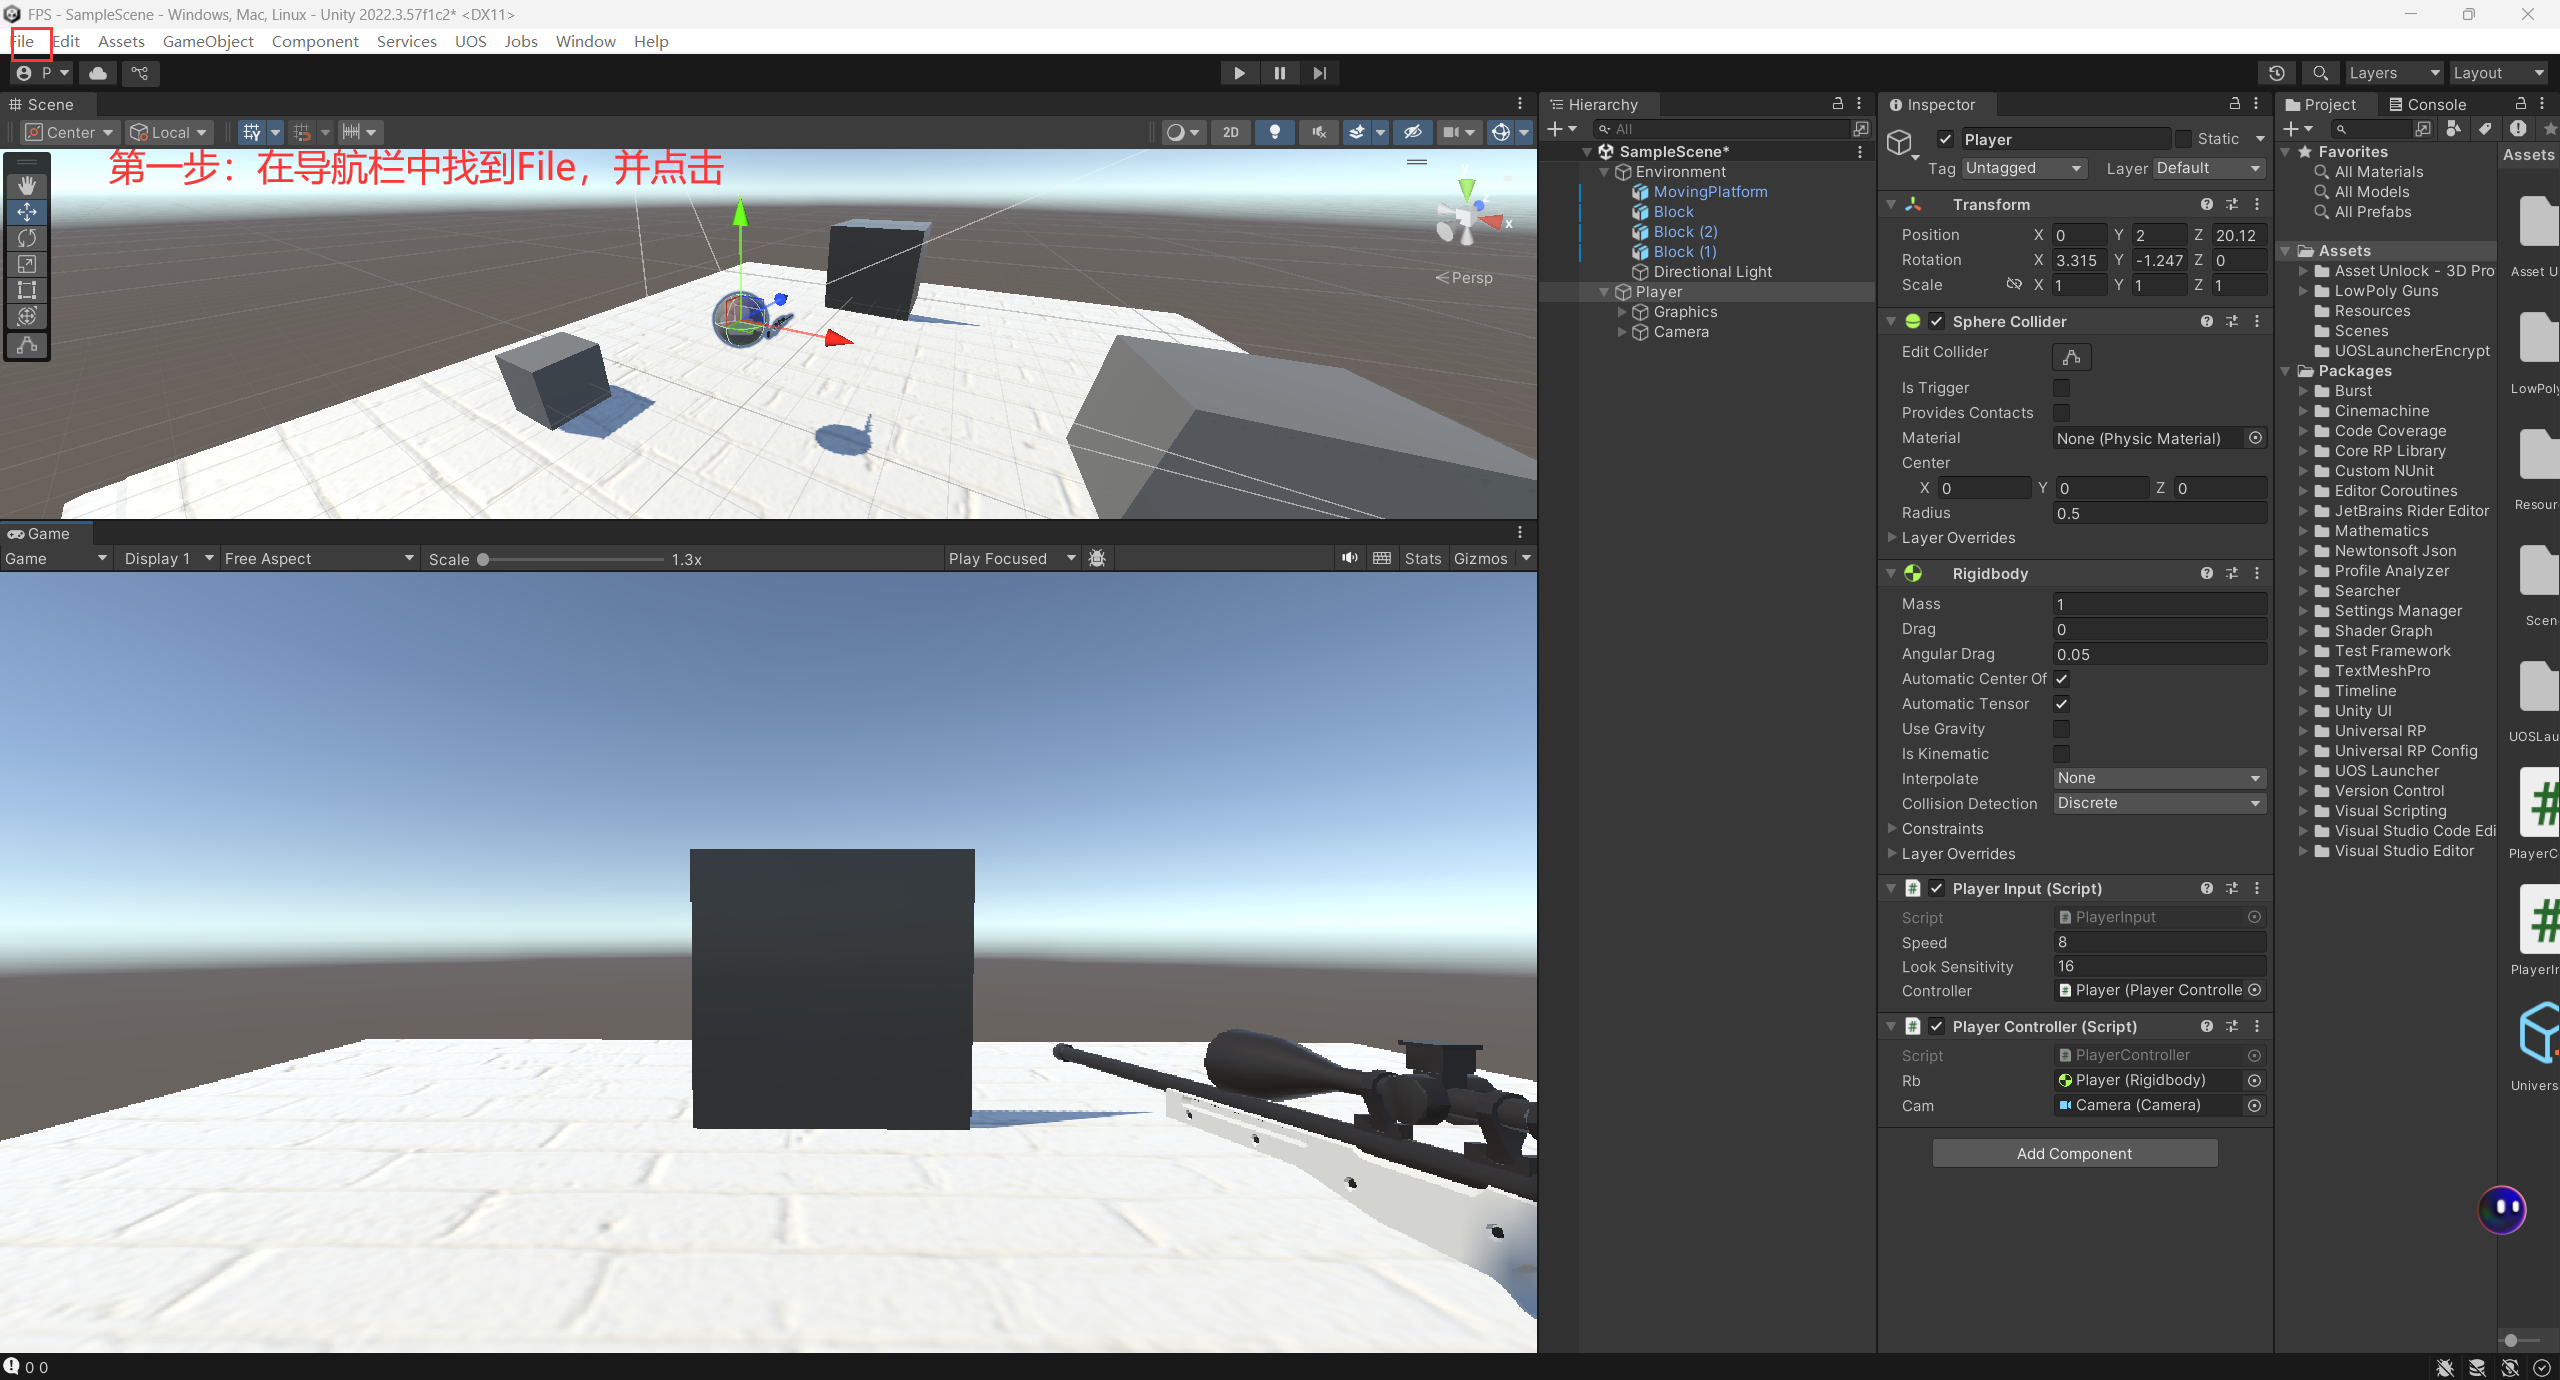Click the Step frame button
Image resolution: width=2560 pixels, height=1380 pixels.
click(1319, 73)
